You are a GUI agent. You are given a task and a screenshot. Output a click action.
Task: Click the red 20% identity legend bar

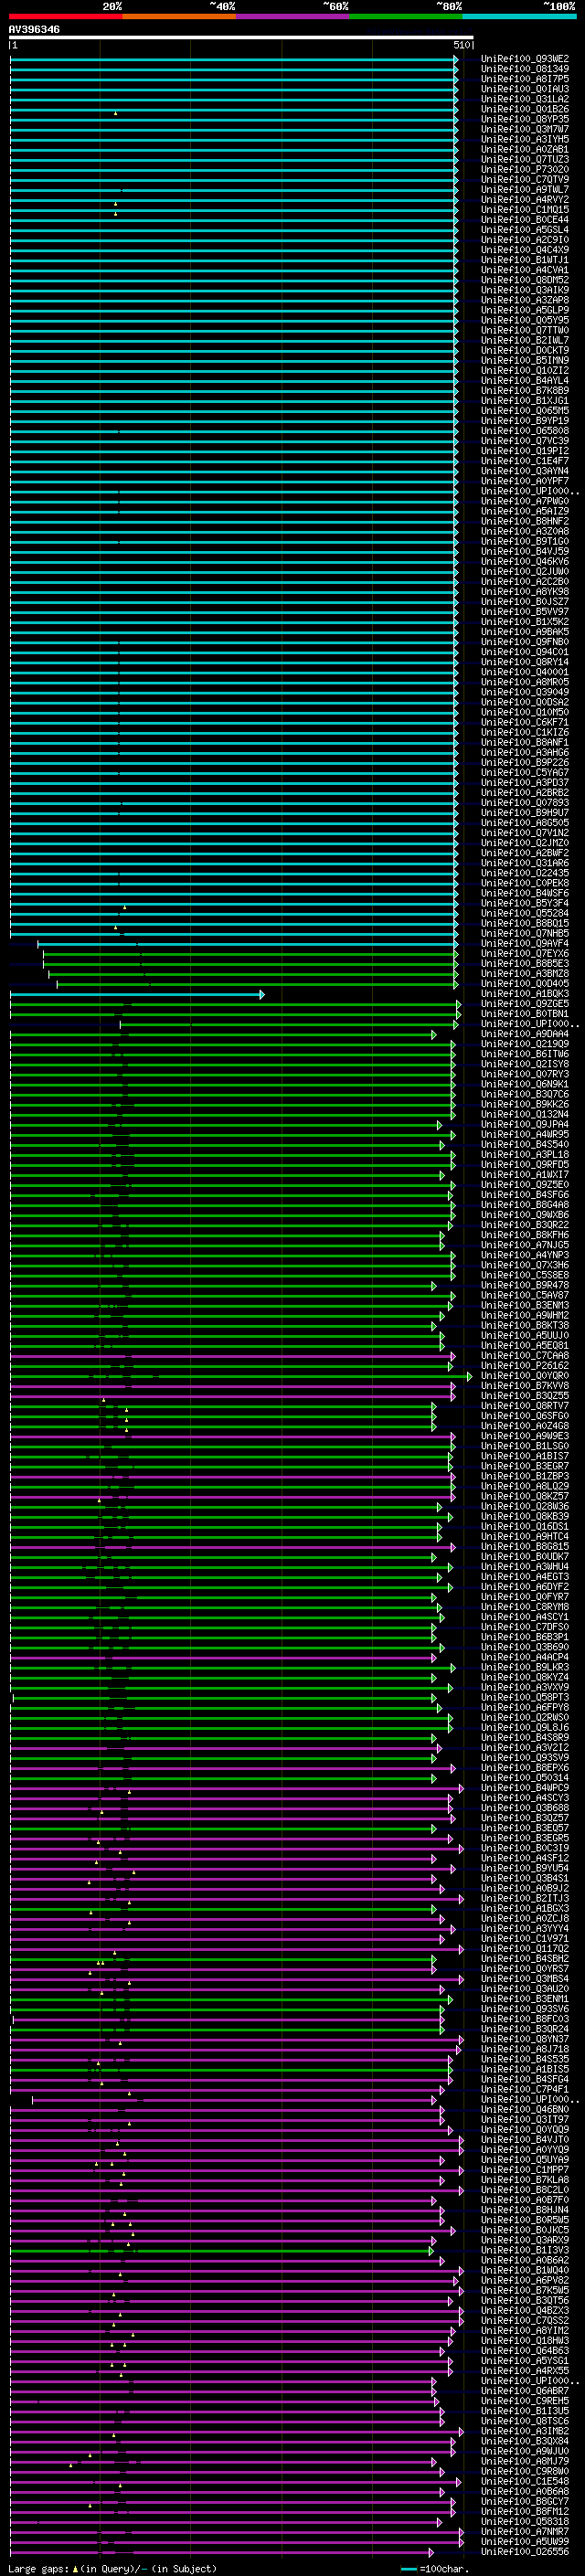point(66,16)
